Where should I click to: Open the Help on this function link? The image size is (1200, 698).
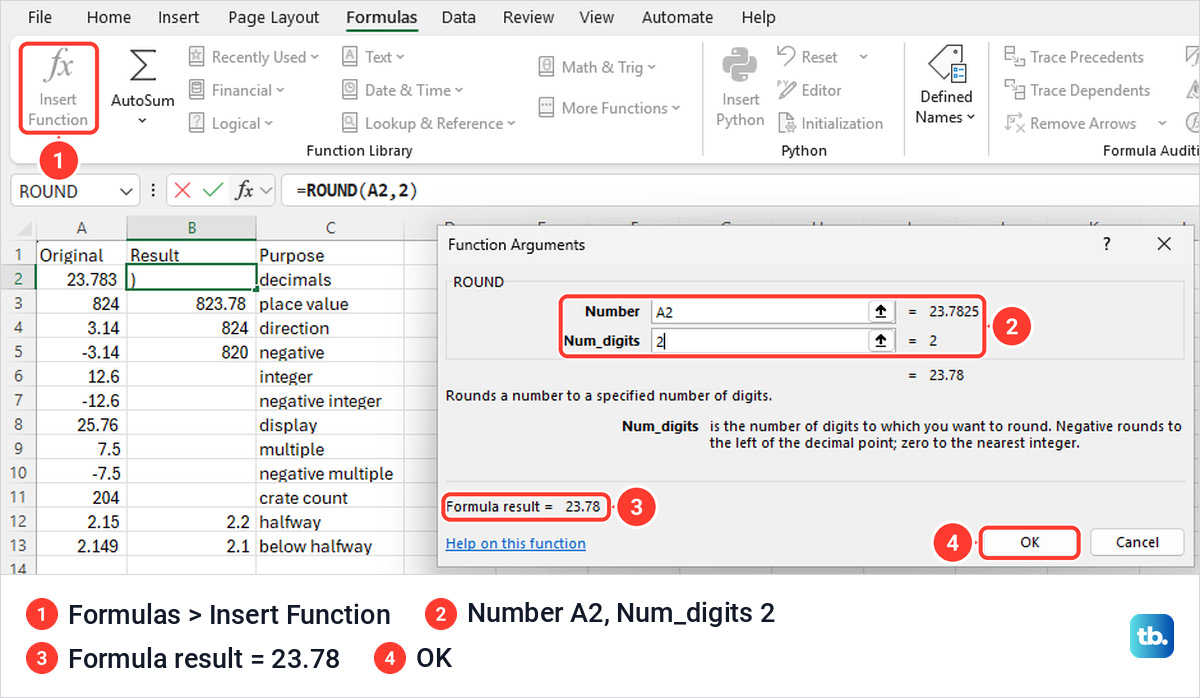516,543
